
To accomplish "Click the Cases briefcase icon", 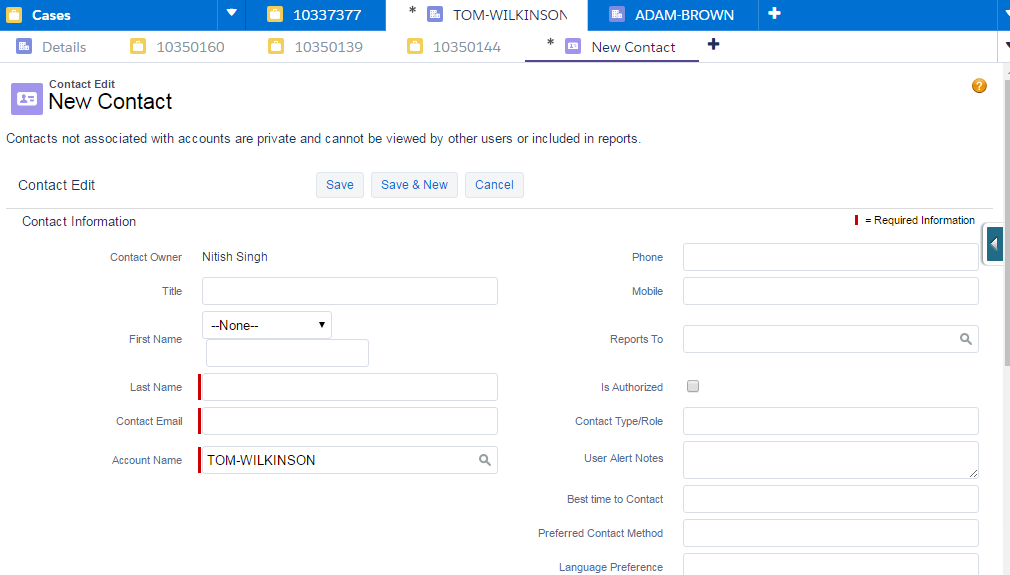I will click(14, 15).
